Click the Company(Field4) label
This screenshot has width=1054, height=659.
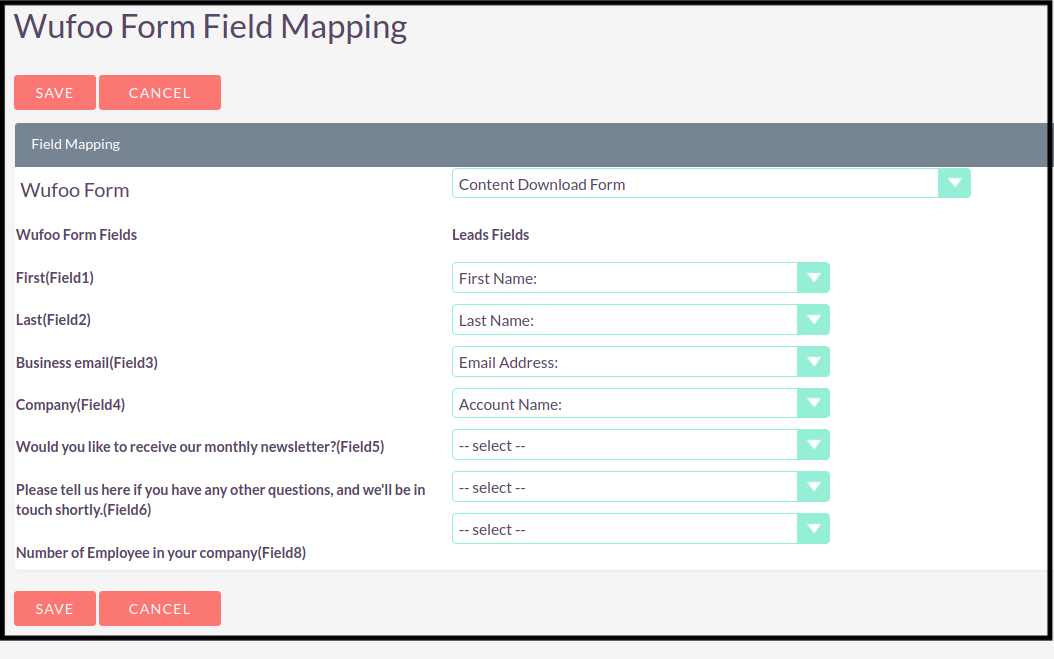point(71,405)
